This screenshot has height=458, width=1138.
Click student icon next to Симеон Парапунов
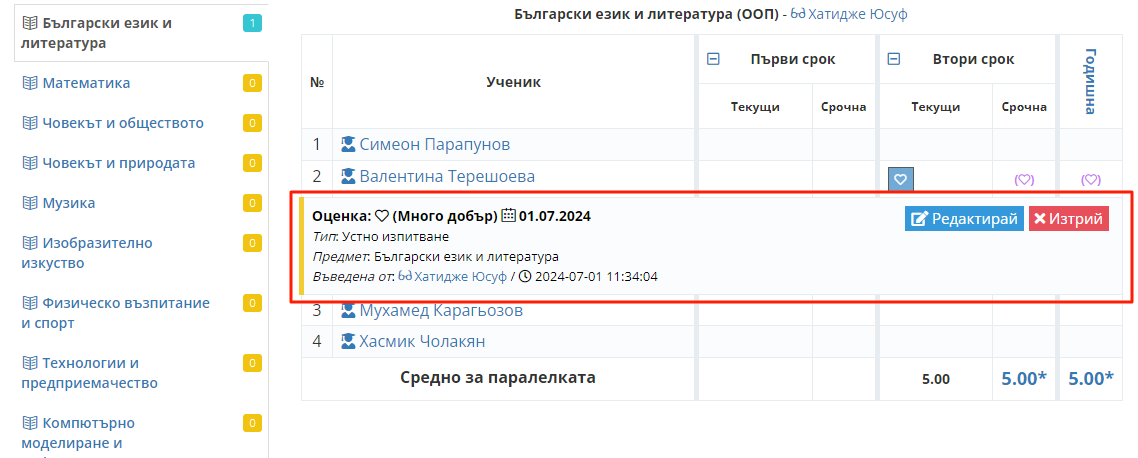348,144
